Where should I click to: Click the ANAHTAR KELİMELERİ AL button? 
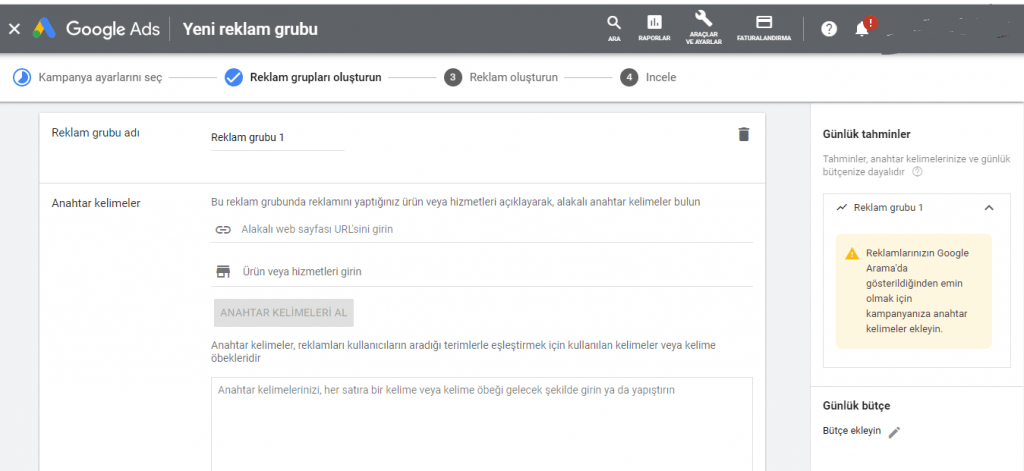[x=283, y=312]
